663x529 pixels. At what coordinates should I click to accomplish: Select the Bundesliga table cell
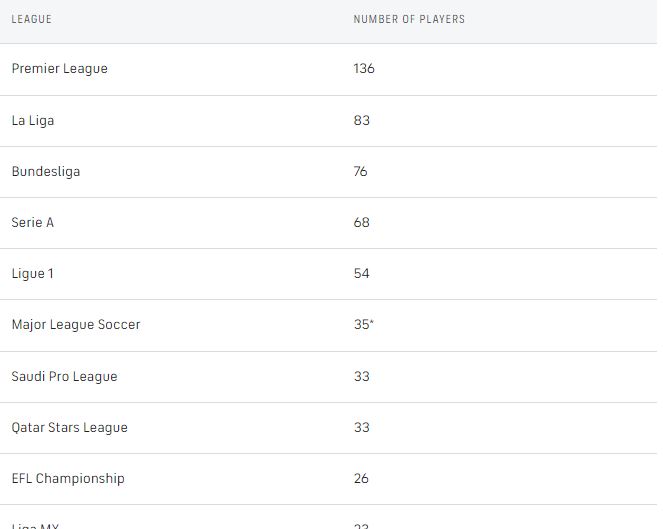(x=46, y=171)
